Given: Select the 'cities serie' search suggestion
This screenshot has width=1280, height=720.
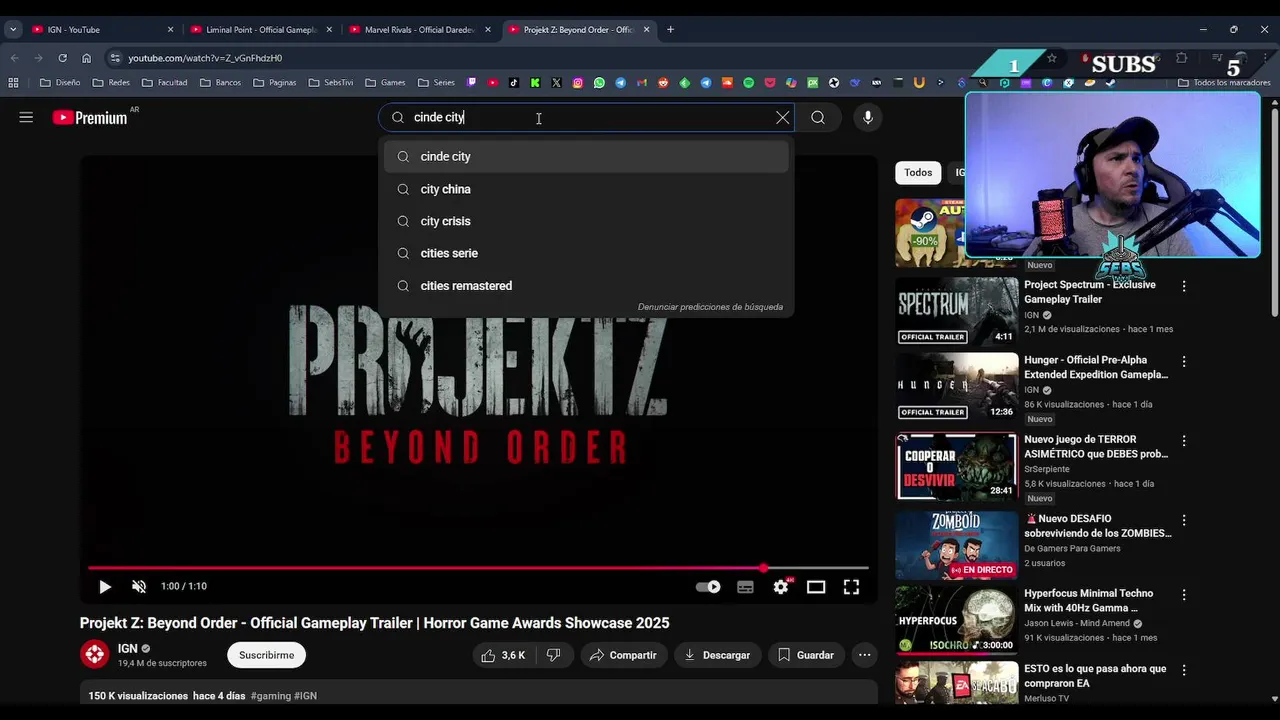Looking at the screenshot, I should pyautogui.click(x=586, y=253).
